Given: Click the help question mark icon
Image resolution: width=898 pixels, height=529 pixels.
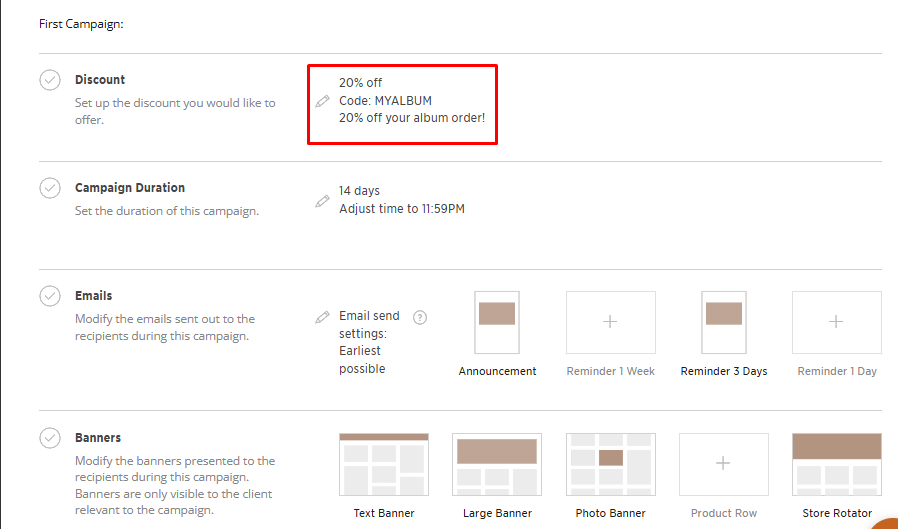Looking at the screenshot, I should tap(420, 318).
